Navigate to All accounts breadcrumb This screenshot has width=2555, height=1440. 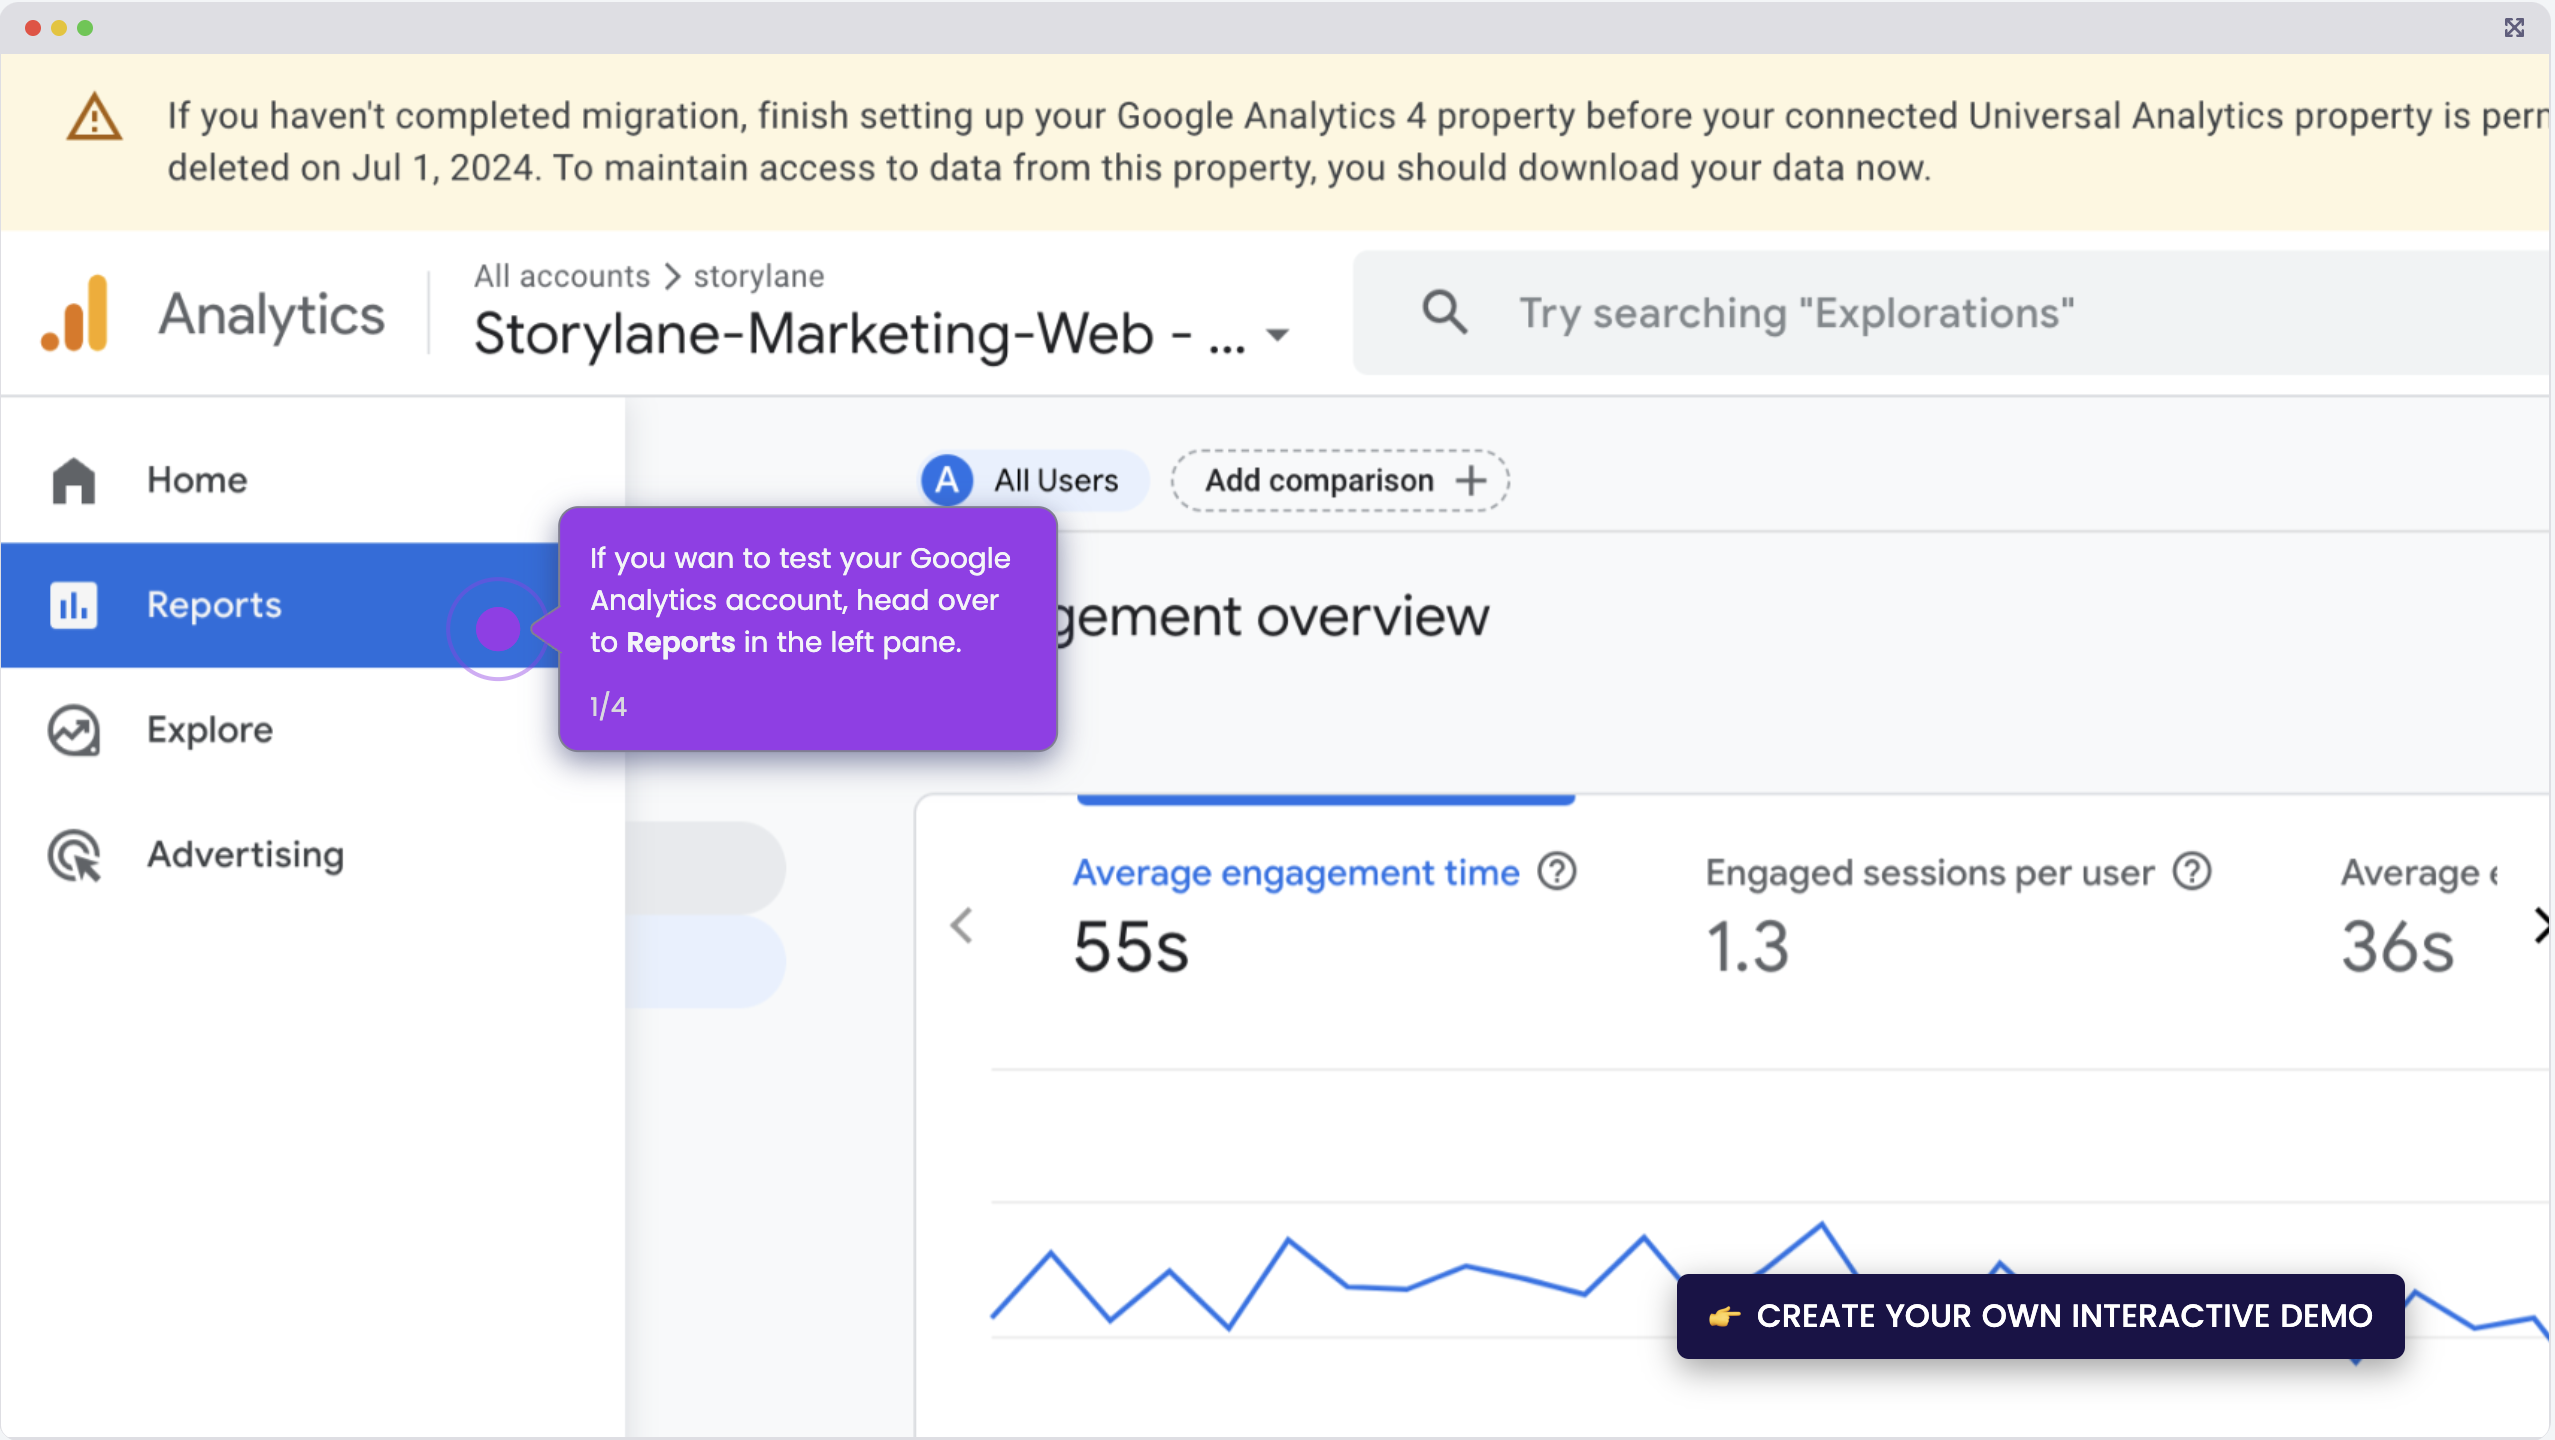click(561, 276)
